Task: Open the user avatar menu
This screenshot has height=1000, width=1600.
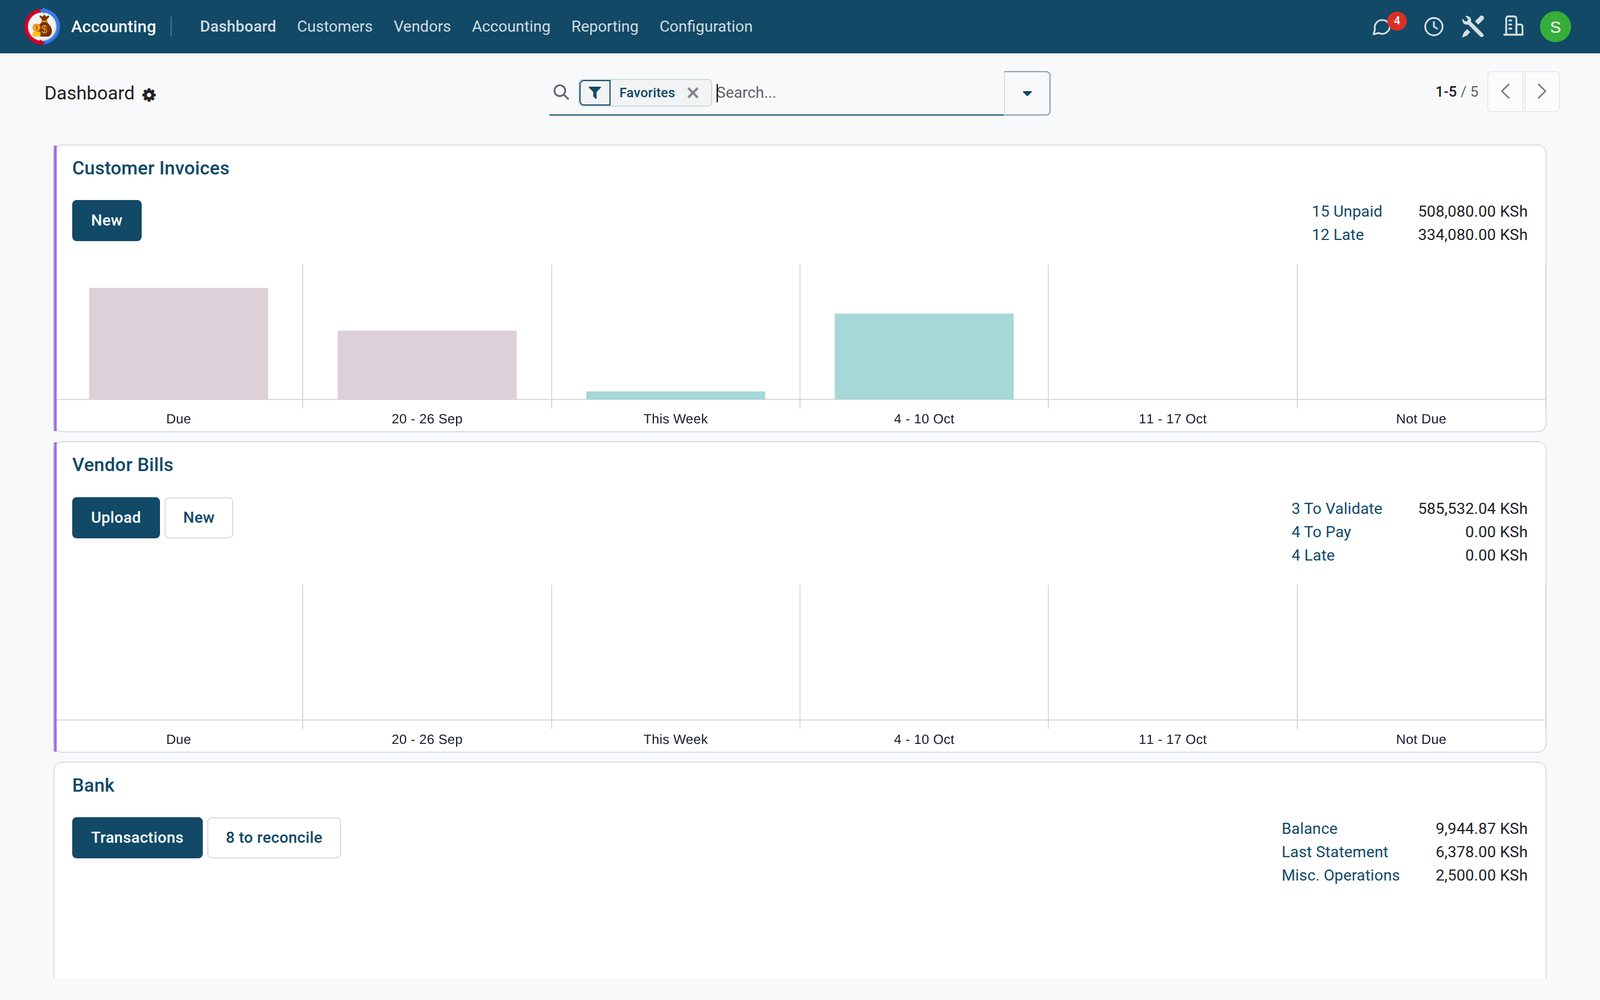Action: (x=1555, y=27)
